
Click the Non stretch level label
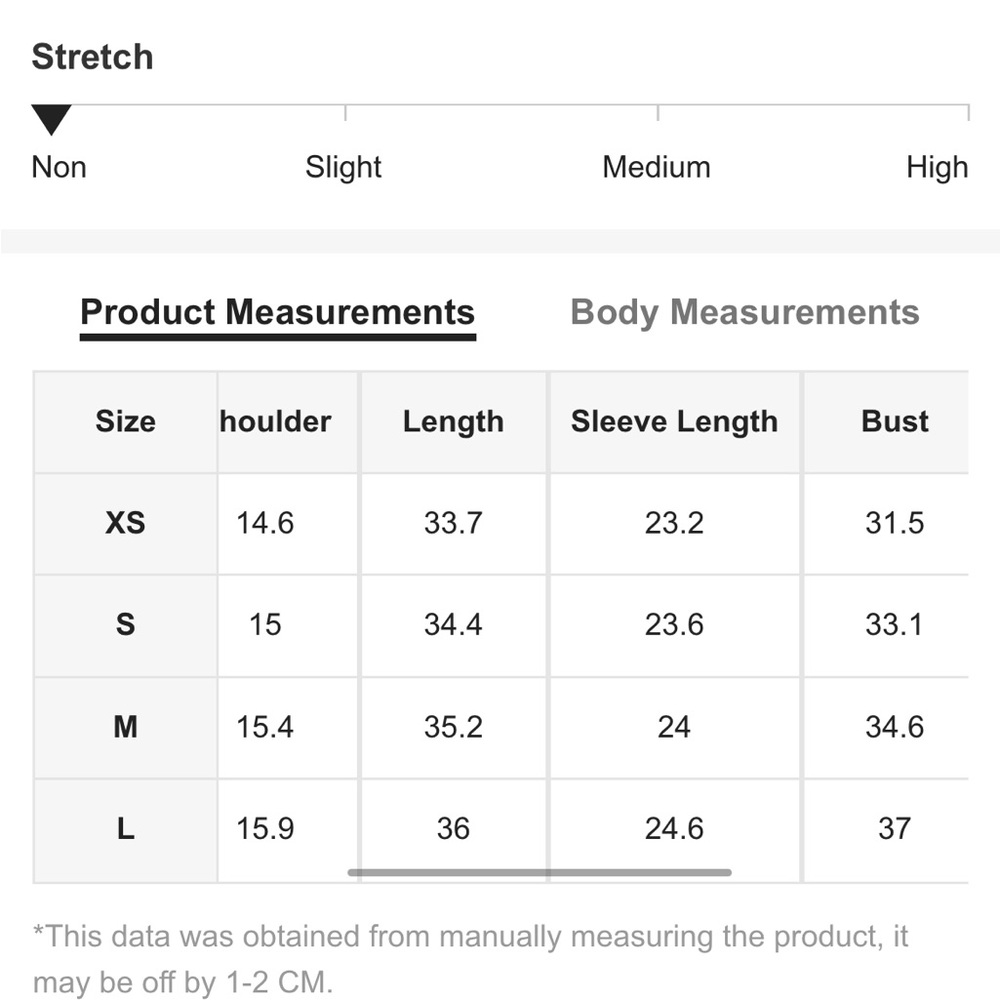point(59,167)
